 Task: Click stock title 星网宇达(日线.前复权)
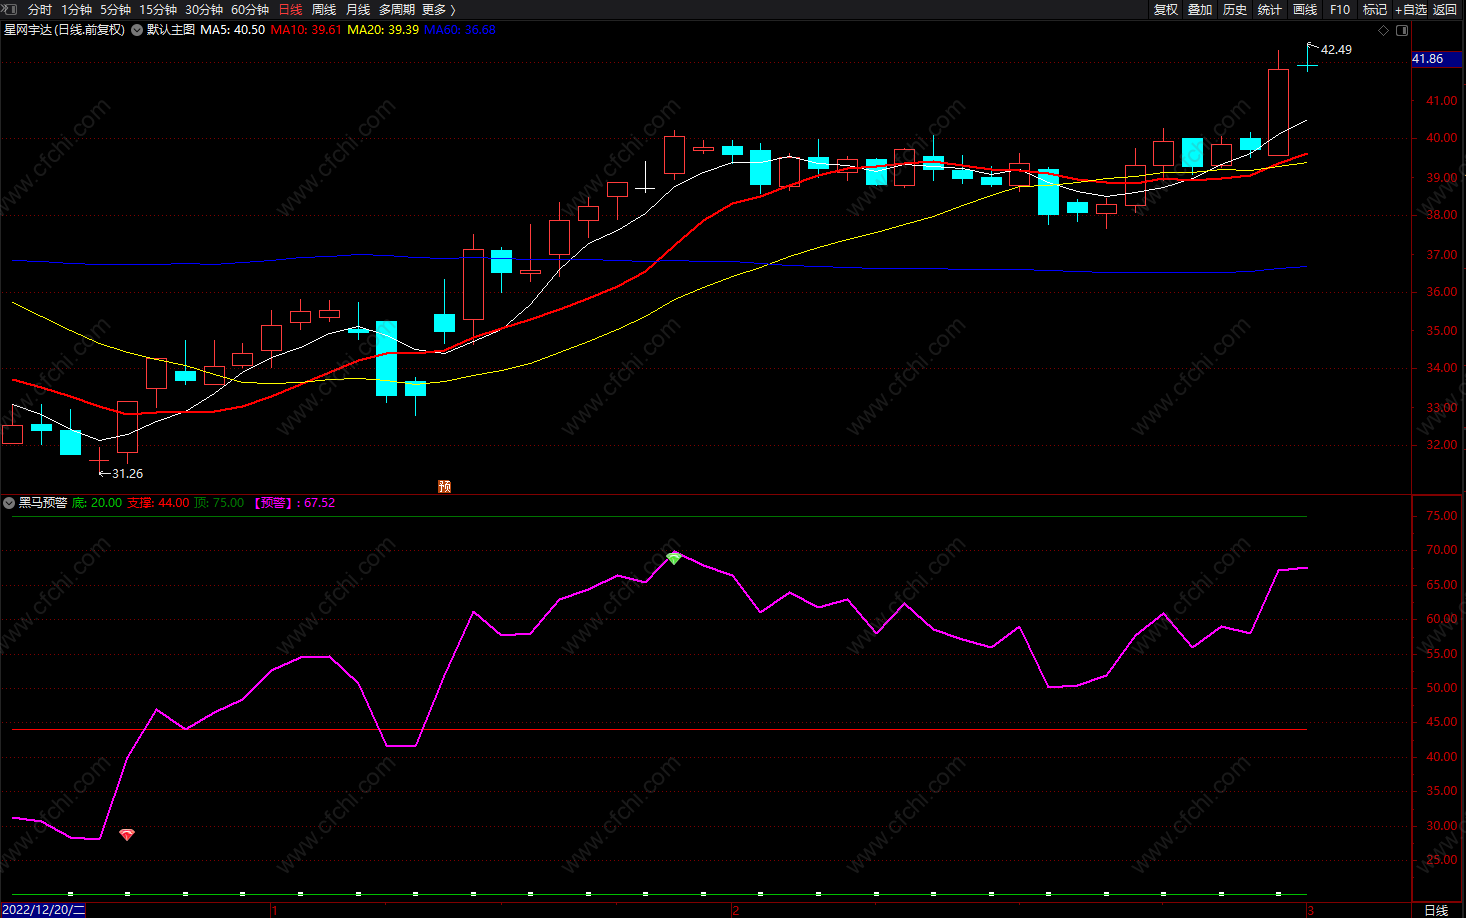[65, 30]
